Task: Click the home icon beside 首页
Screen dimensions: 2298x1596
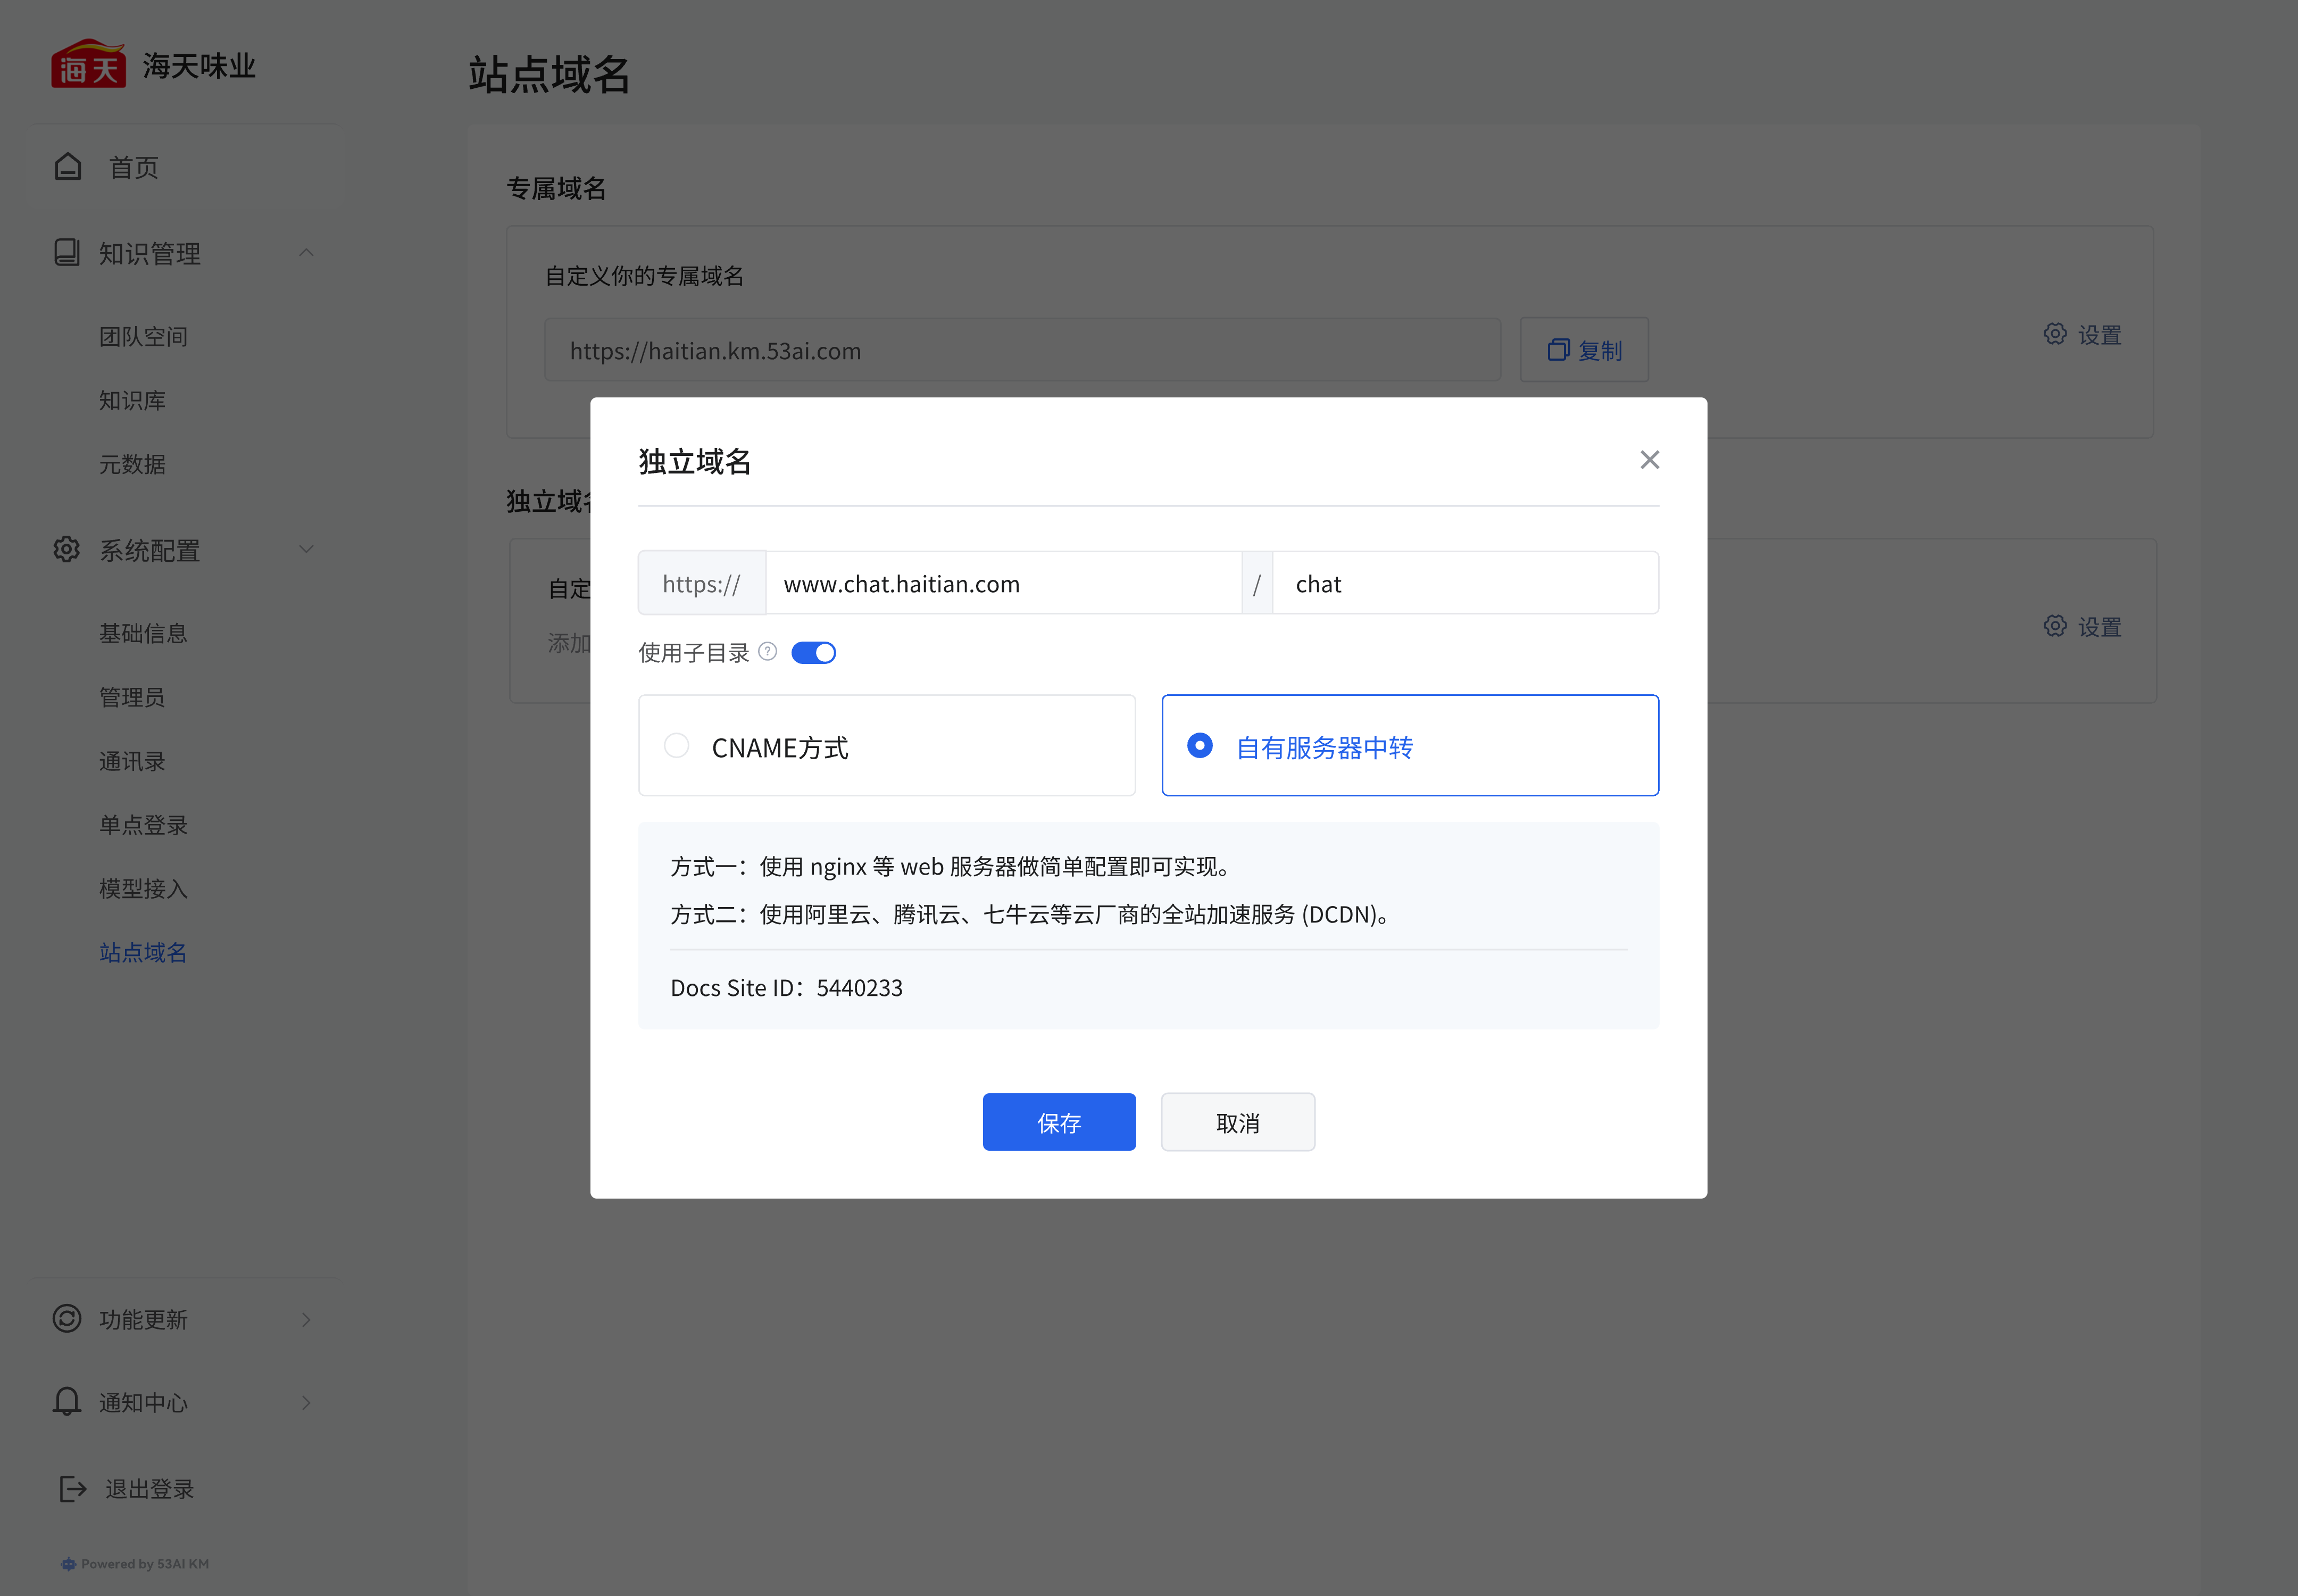Action: tap(68, 167)
